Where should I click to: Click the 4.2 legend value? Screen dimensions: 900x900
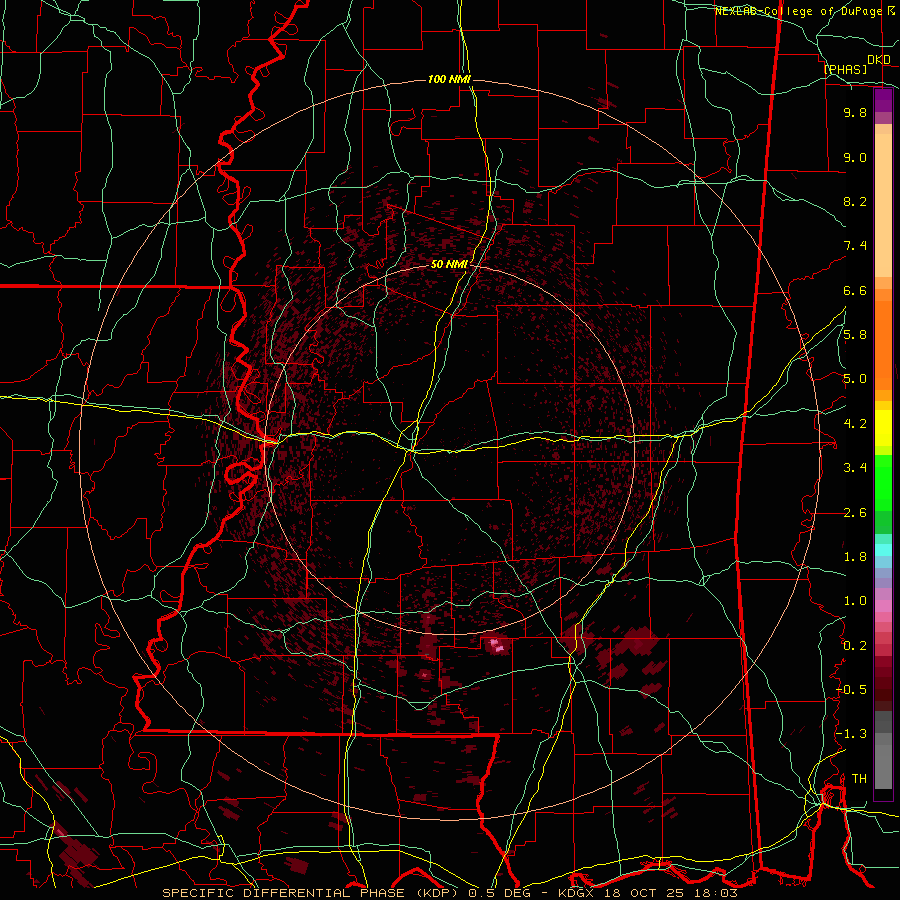pos(855,424)
